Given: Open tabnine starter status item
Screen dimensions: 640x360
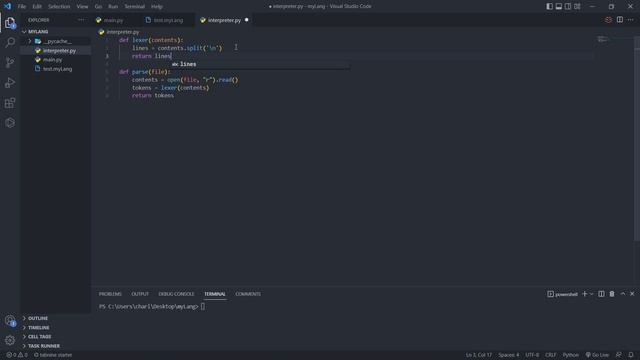Looking at the screenshot, I should pos(53,355).
